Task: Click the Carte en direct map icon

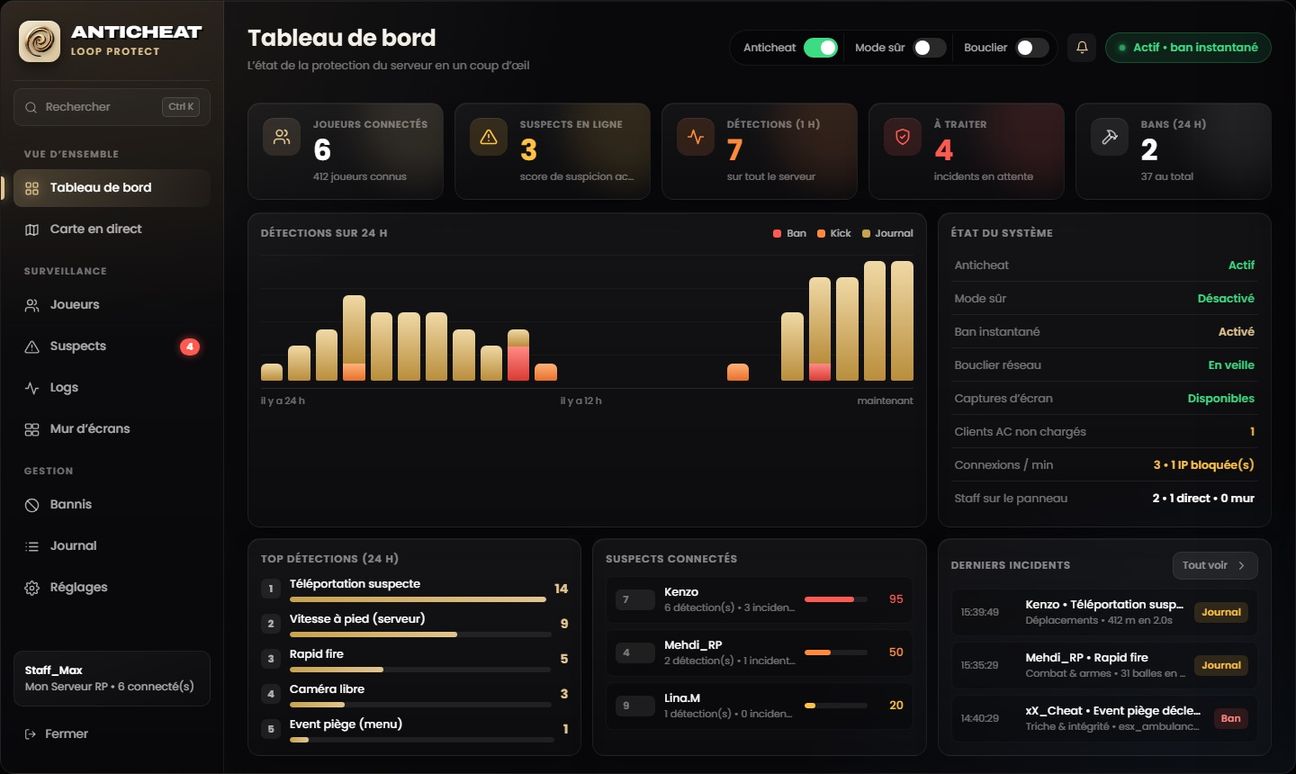Action: click(x=32, y=229)
